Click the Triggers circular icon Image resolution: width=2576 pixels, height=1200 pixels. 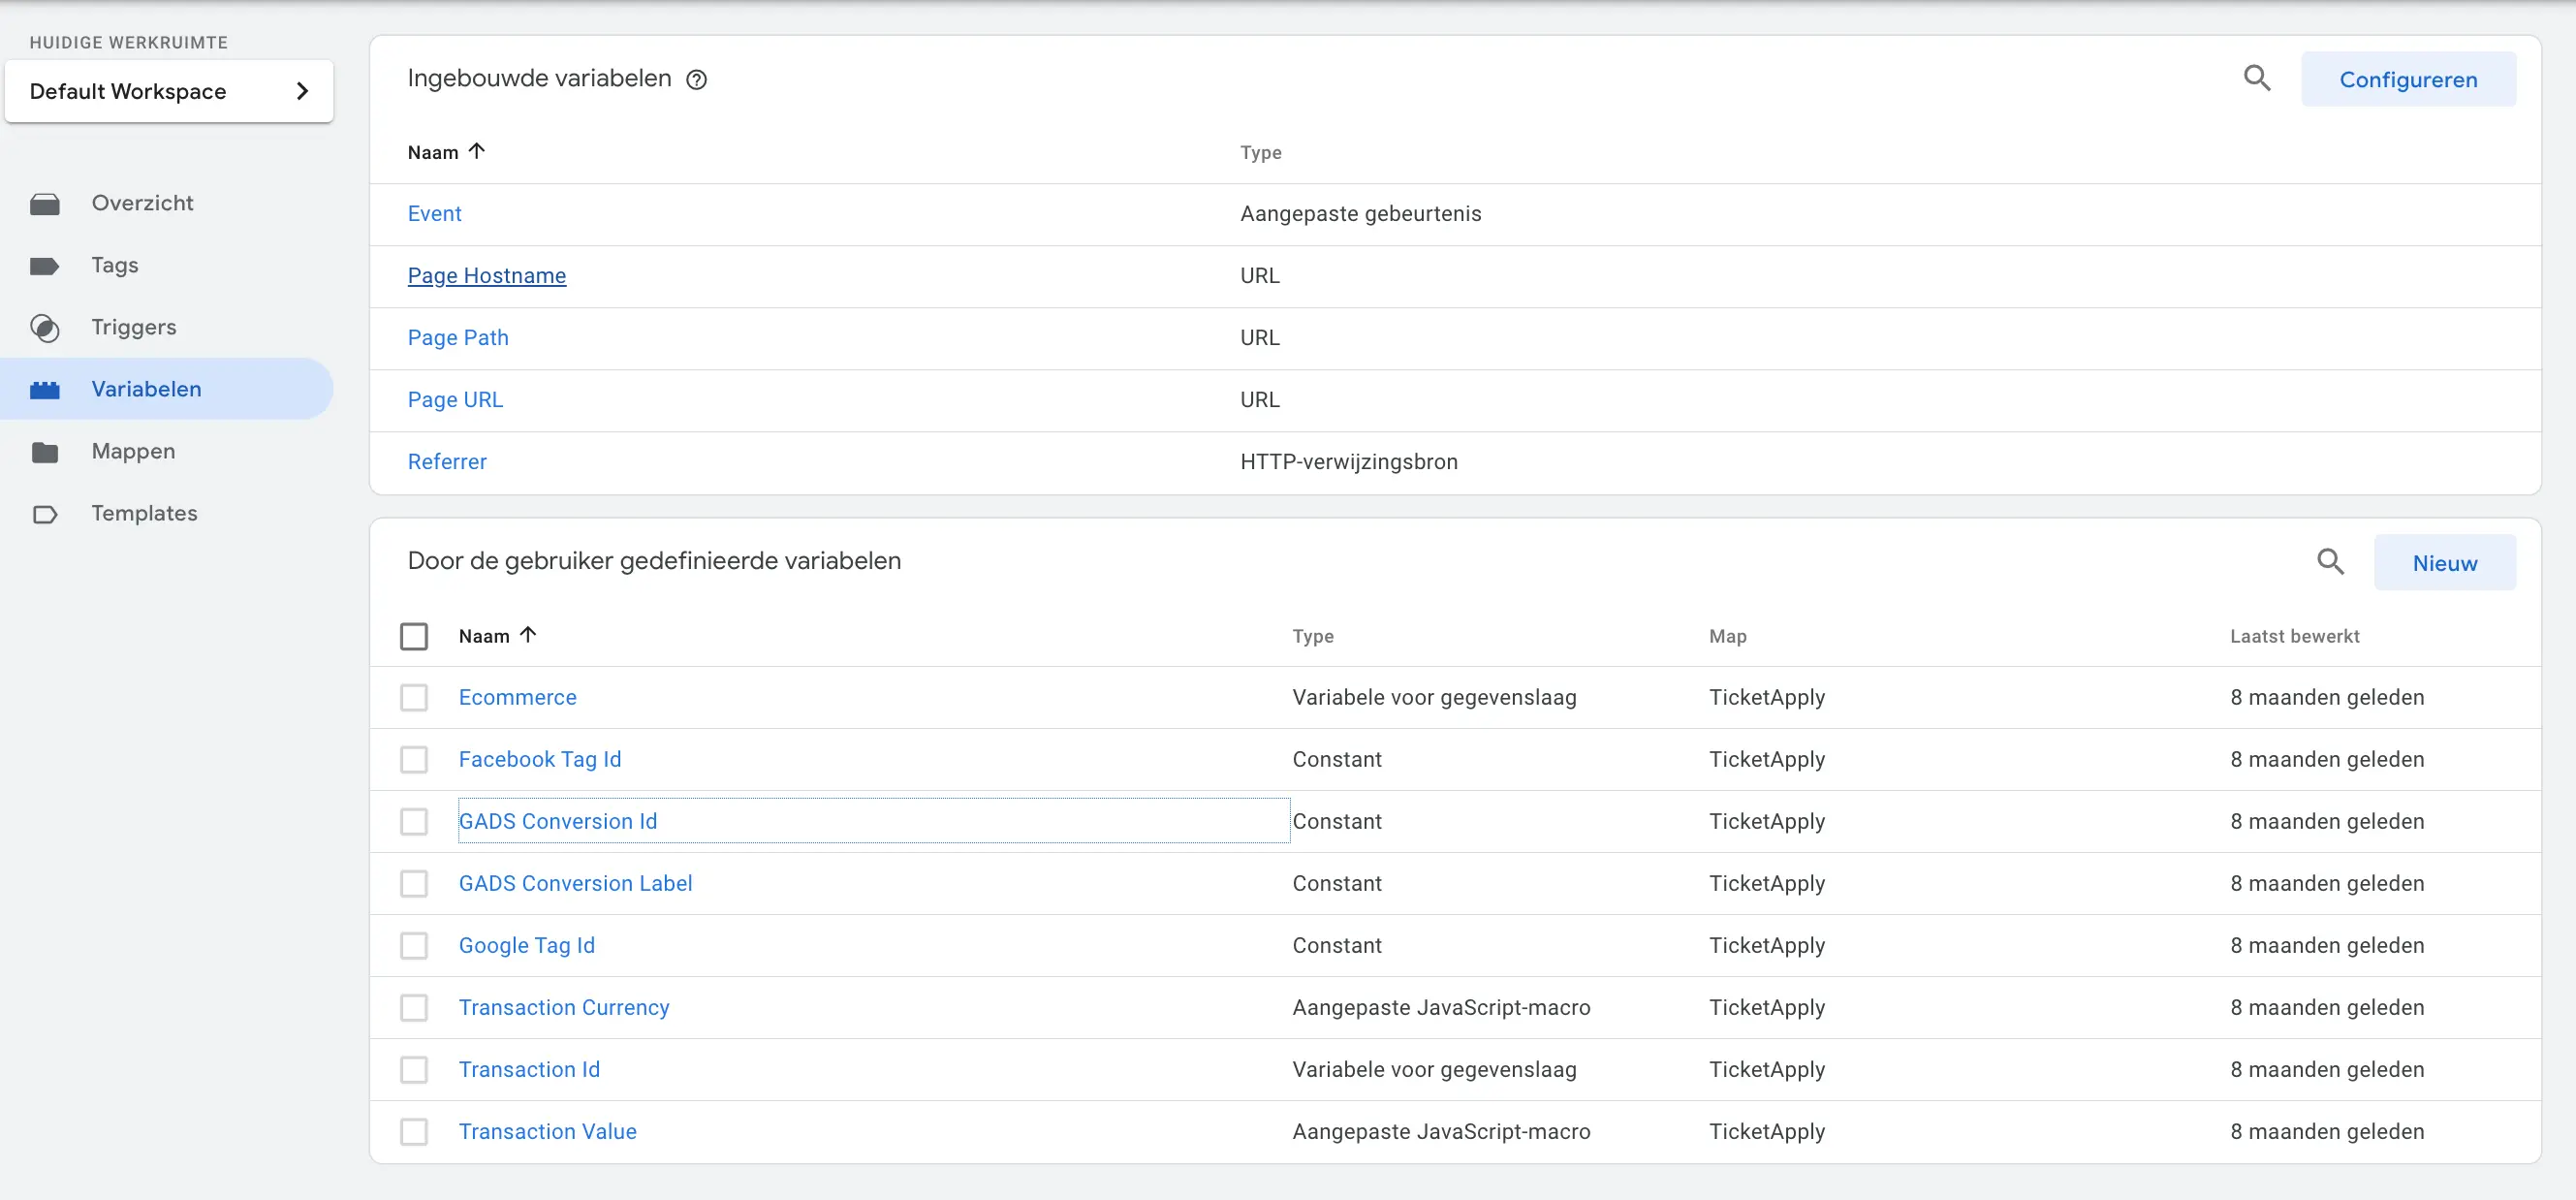click(44, 328)
